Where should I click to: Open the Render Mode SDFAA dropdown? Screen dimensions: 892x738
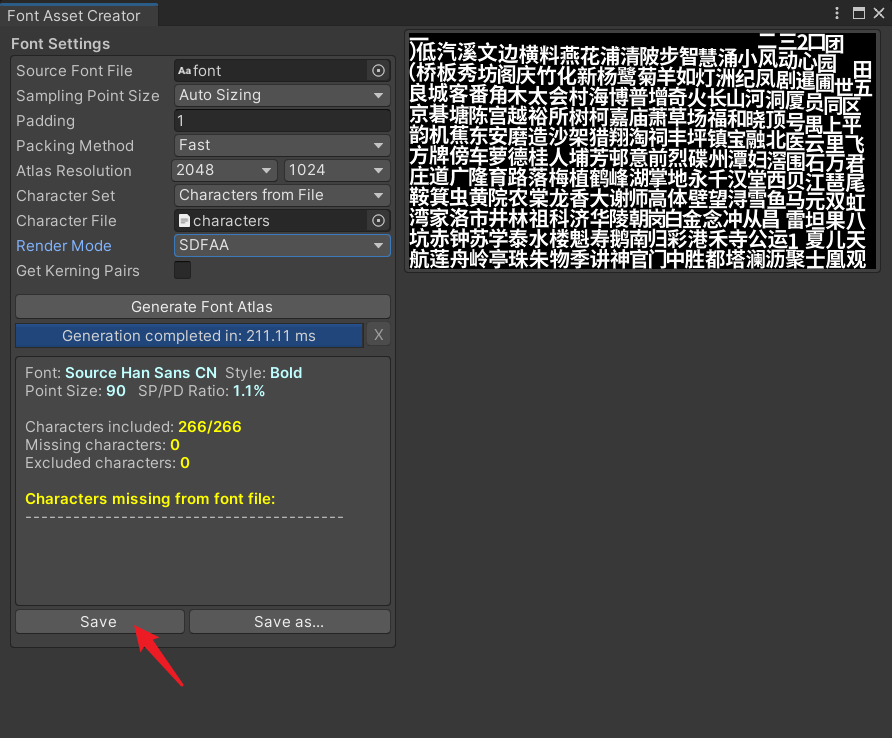(282, 245)
